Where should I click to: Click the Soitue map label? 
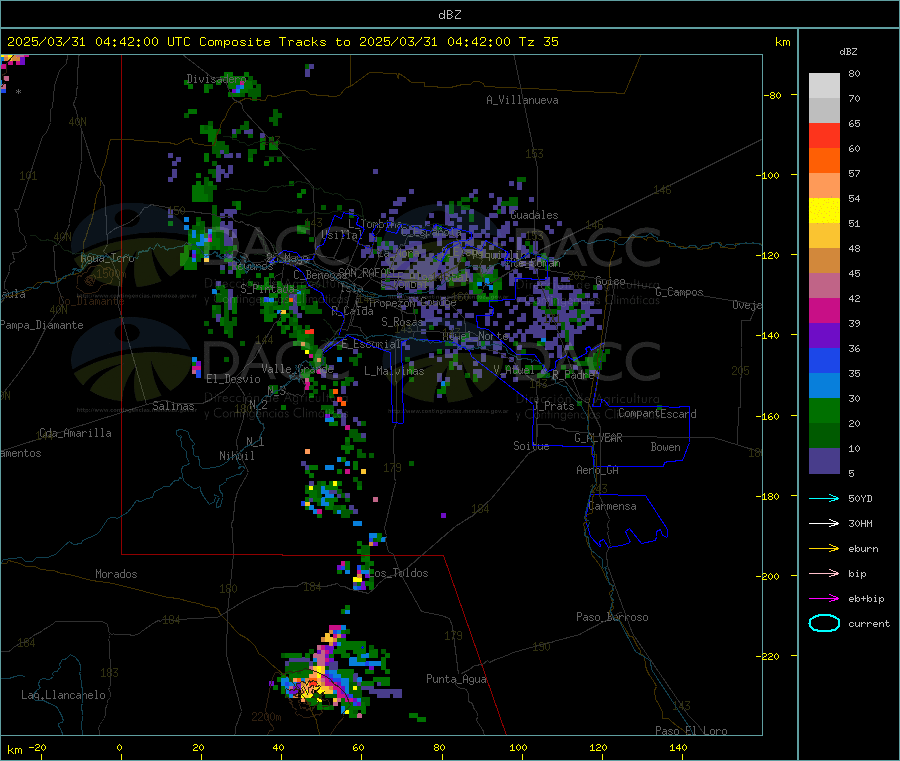[x=531, y=446]
